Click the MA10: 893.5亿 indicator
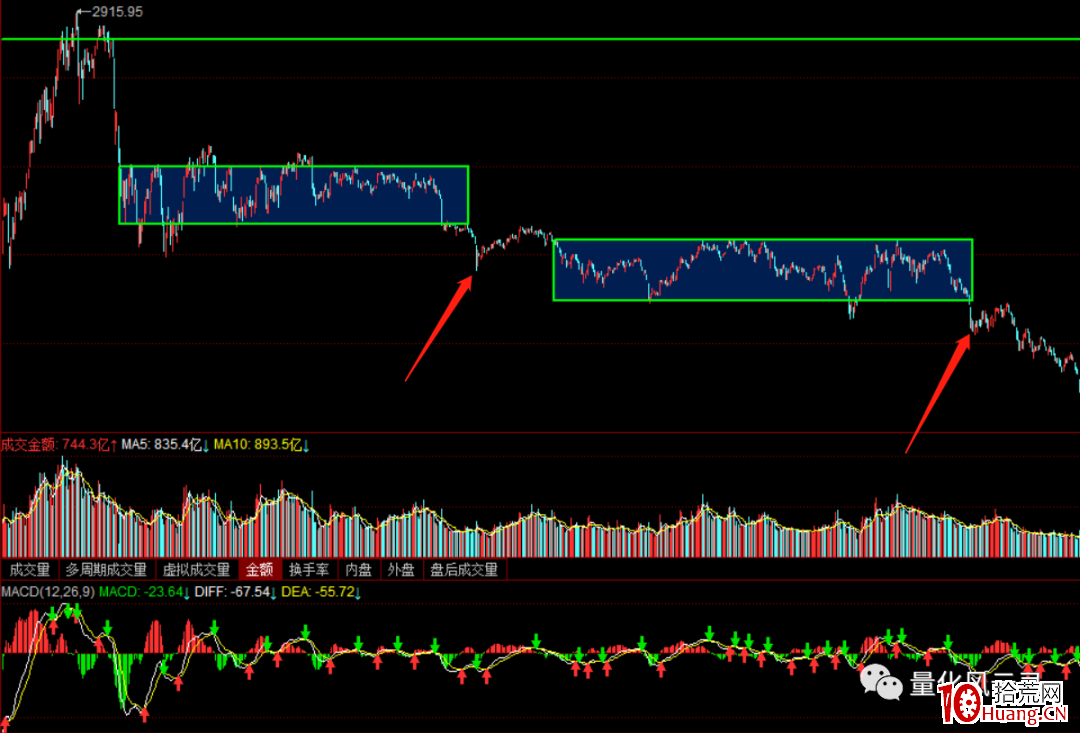 [x=262, y=445]
